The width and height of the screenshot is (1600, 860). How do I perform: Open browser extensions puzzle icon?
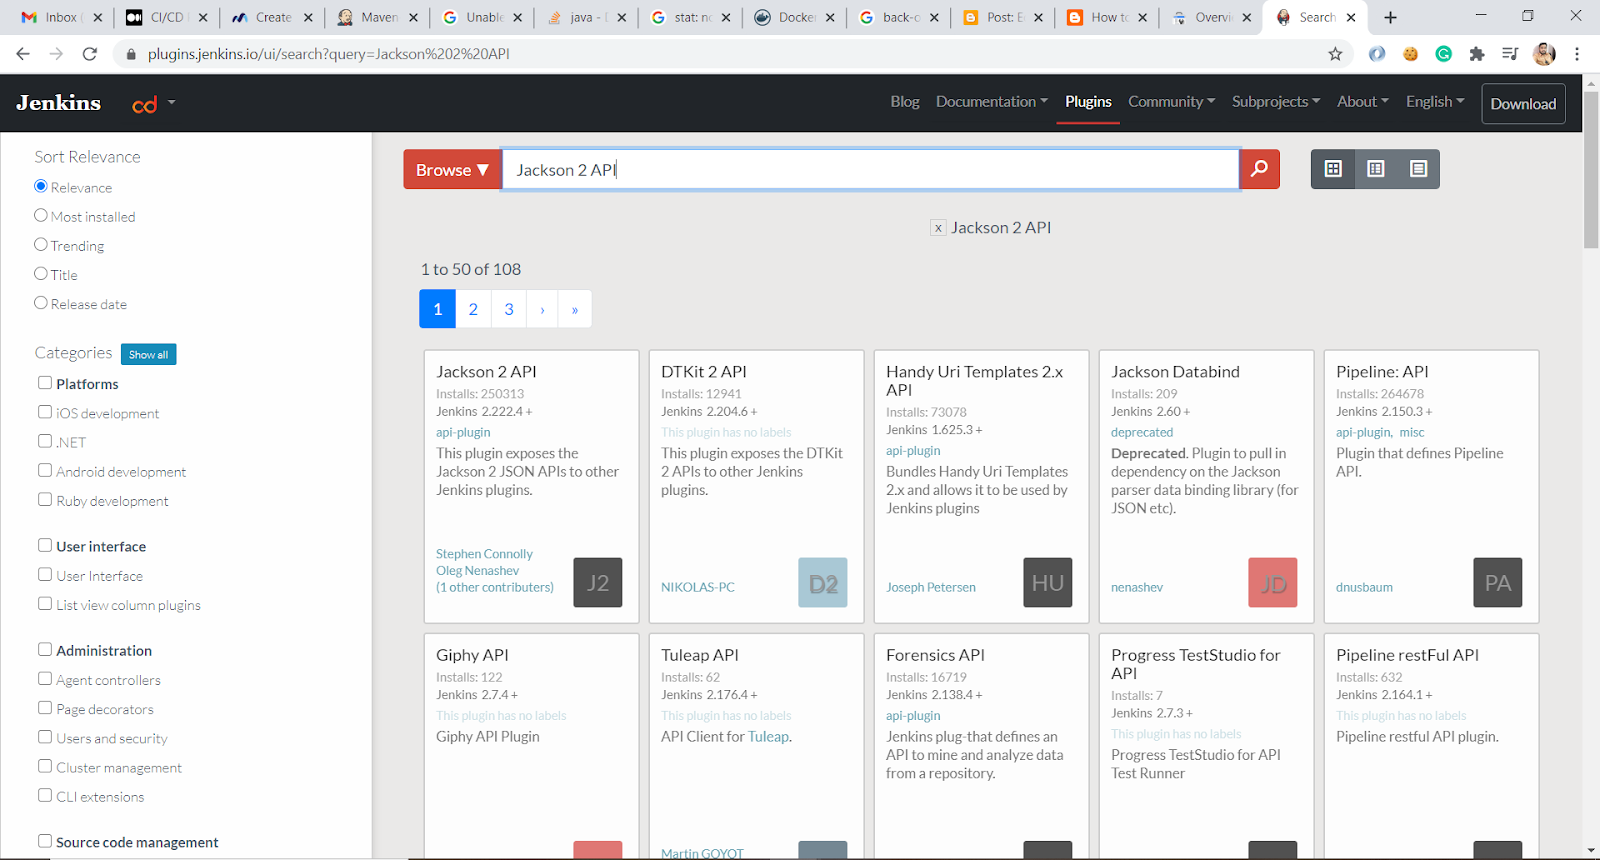coord(1477,54)
